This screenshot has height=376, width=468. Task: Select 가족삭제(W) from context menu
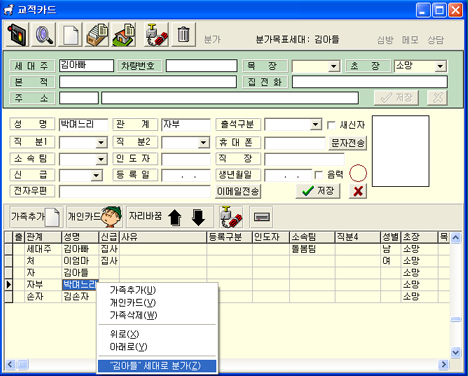[133, 315]
